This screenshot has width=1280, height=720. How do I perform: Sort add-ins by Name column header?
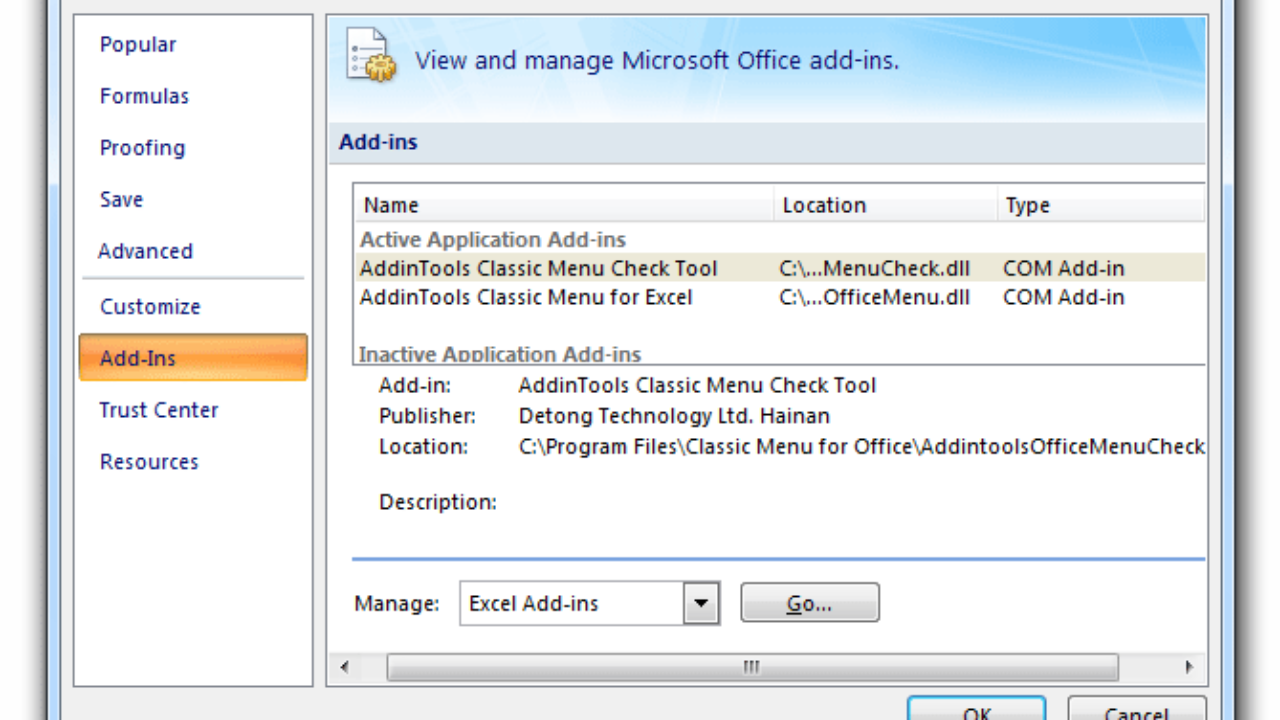[564, 205]
